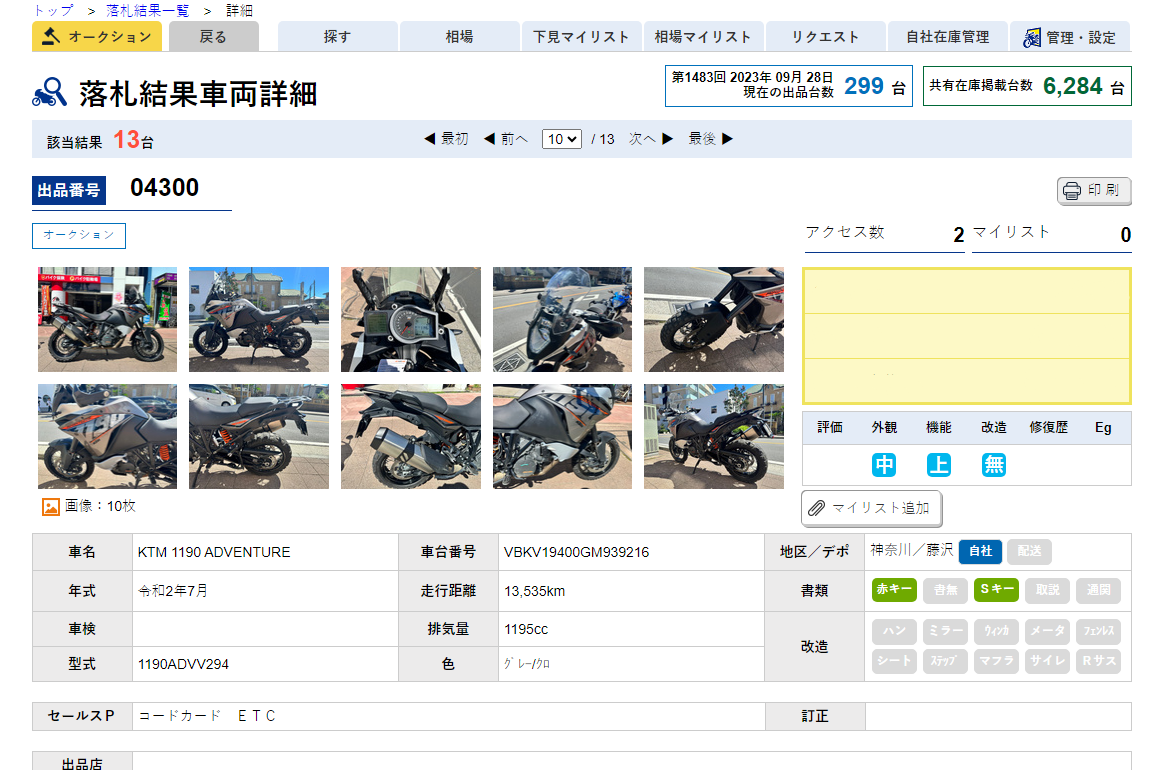Open the engine side close-up thumbnail
This screenshot has width=1161, height=770.
(x=563, y=436)
